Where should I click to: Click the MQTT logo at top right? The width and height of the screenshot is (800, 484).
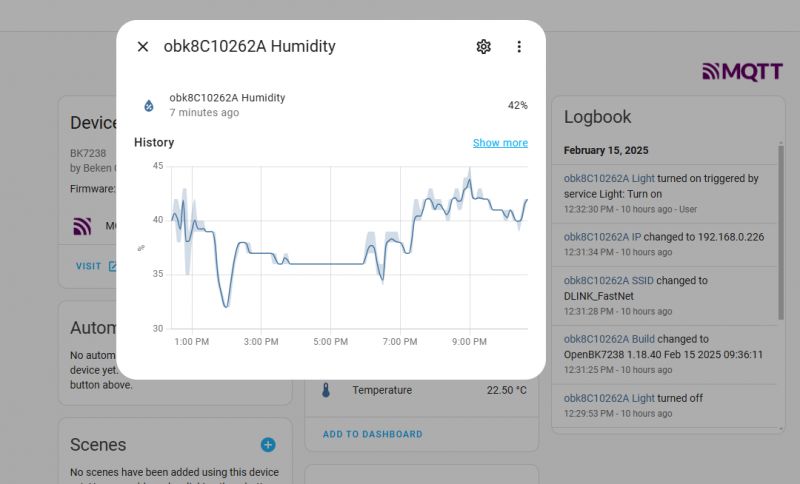pos(742,71)
